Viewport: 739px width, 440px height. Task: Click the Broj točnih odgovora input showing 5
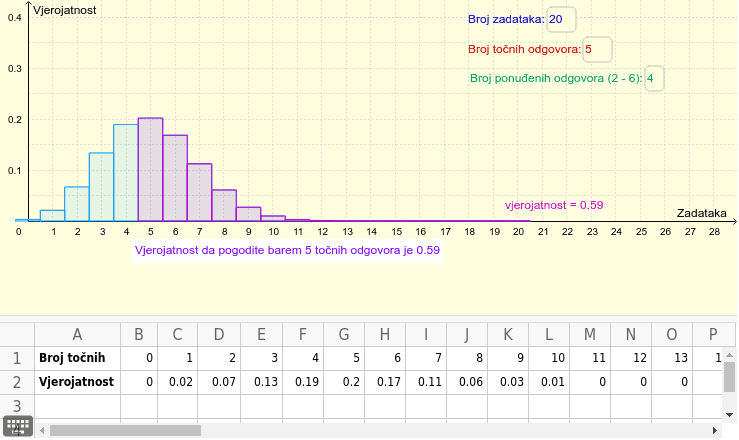click(x=597, y=49)
